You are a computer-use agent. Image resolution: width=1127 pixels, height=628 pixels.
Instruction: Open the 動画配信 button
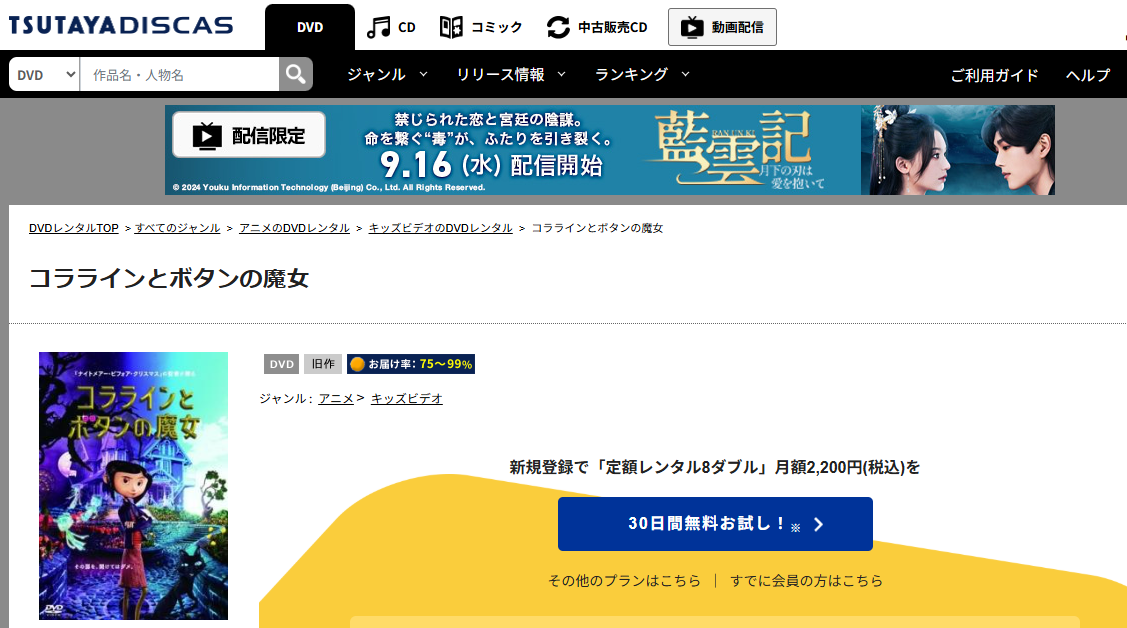(x=722, y=27)
